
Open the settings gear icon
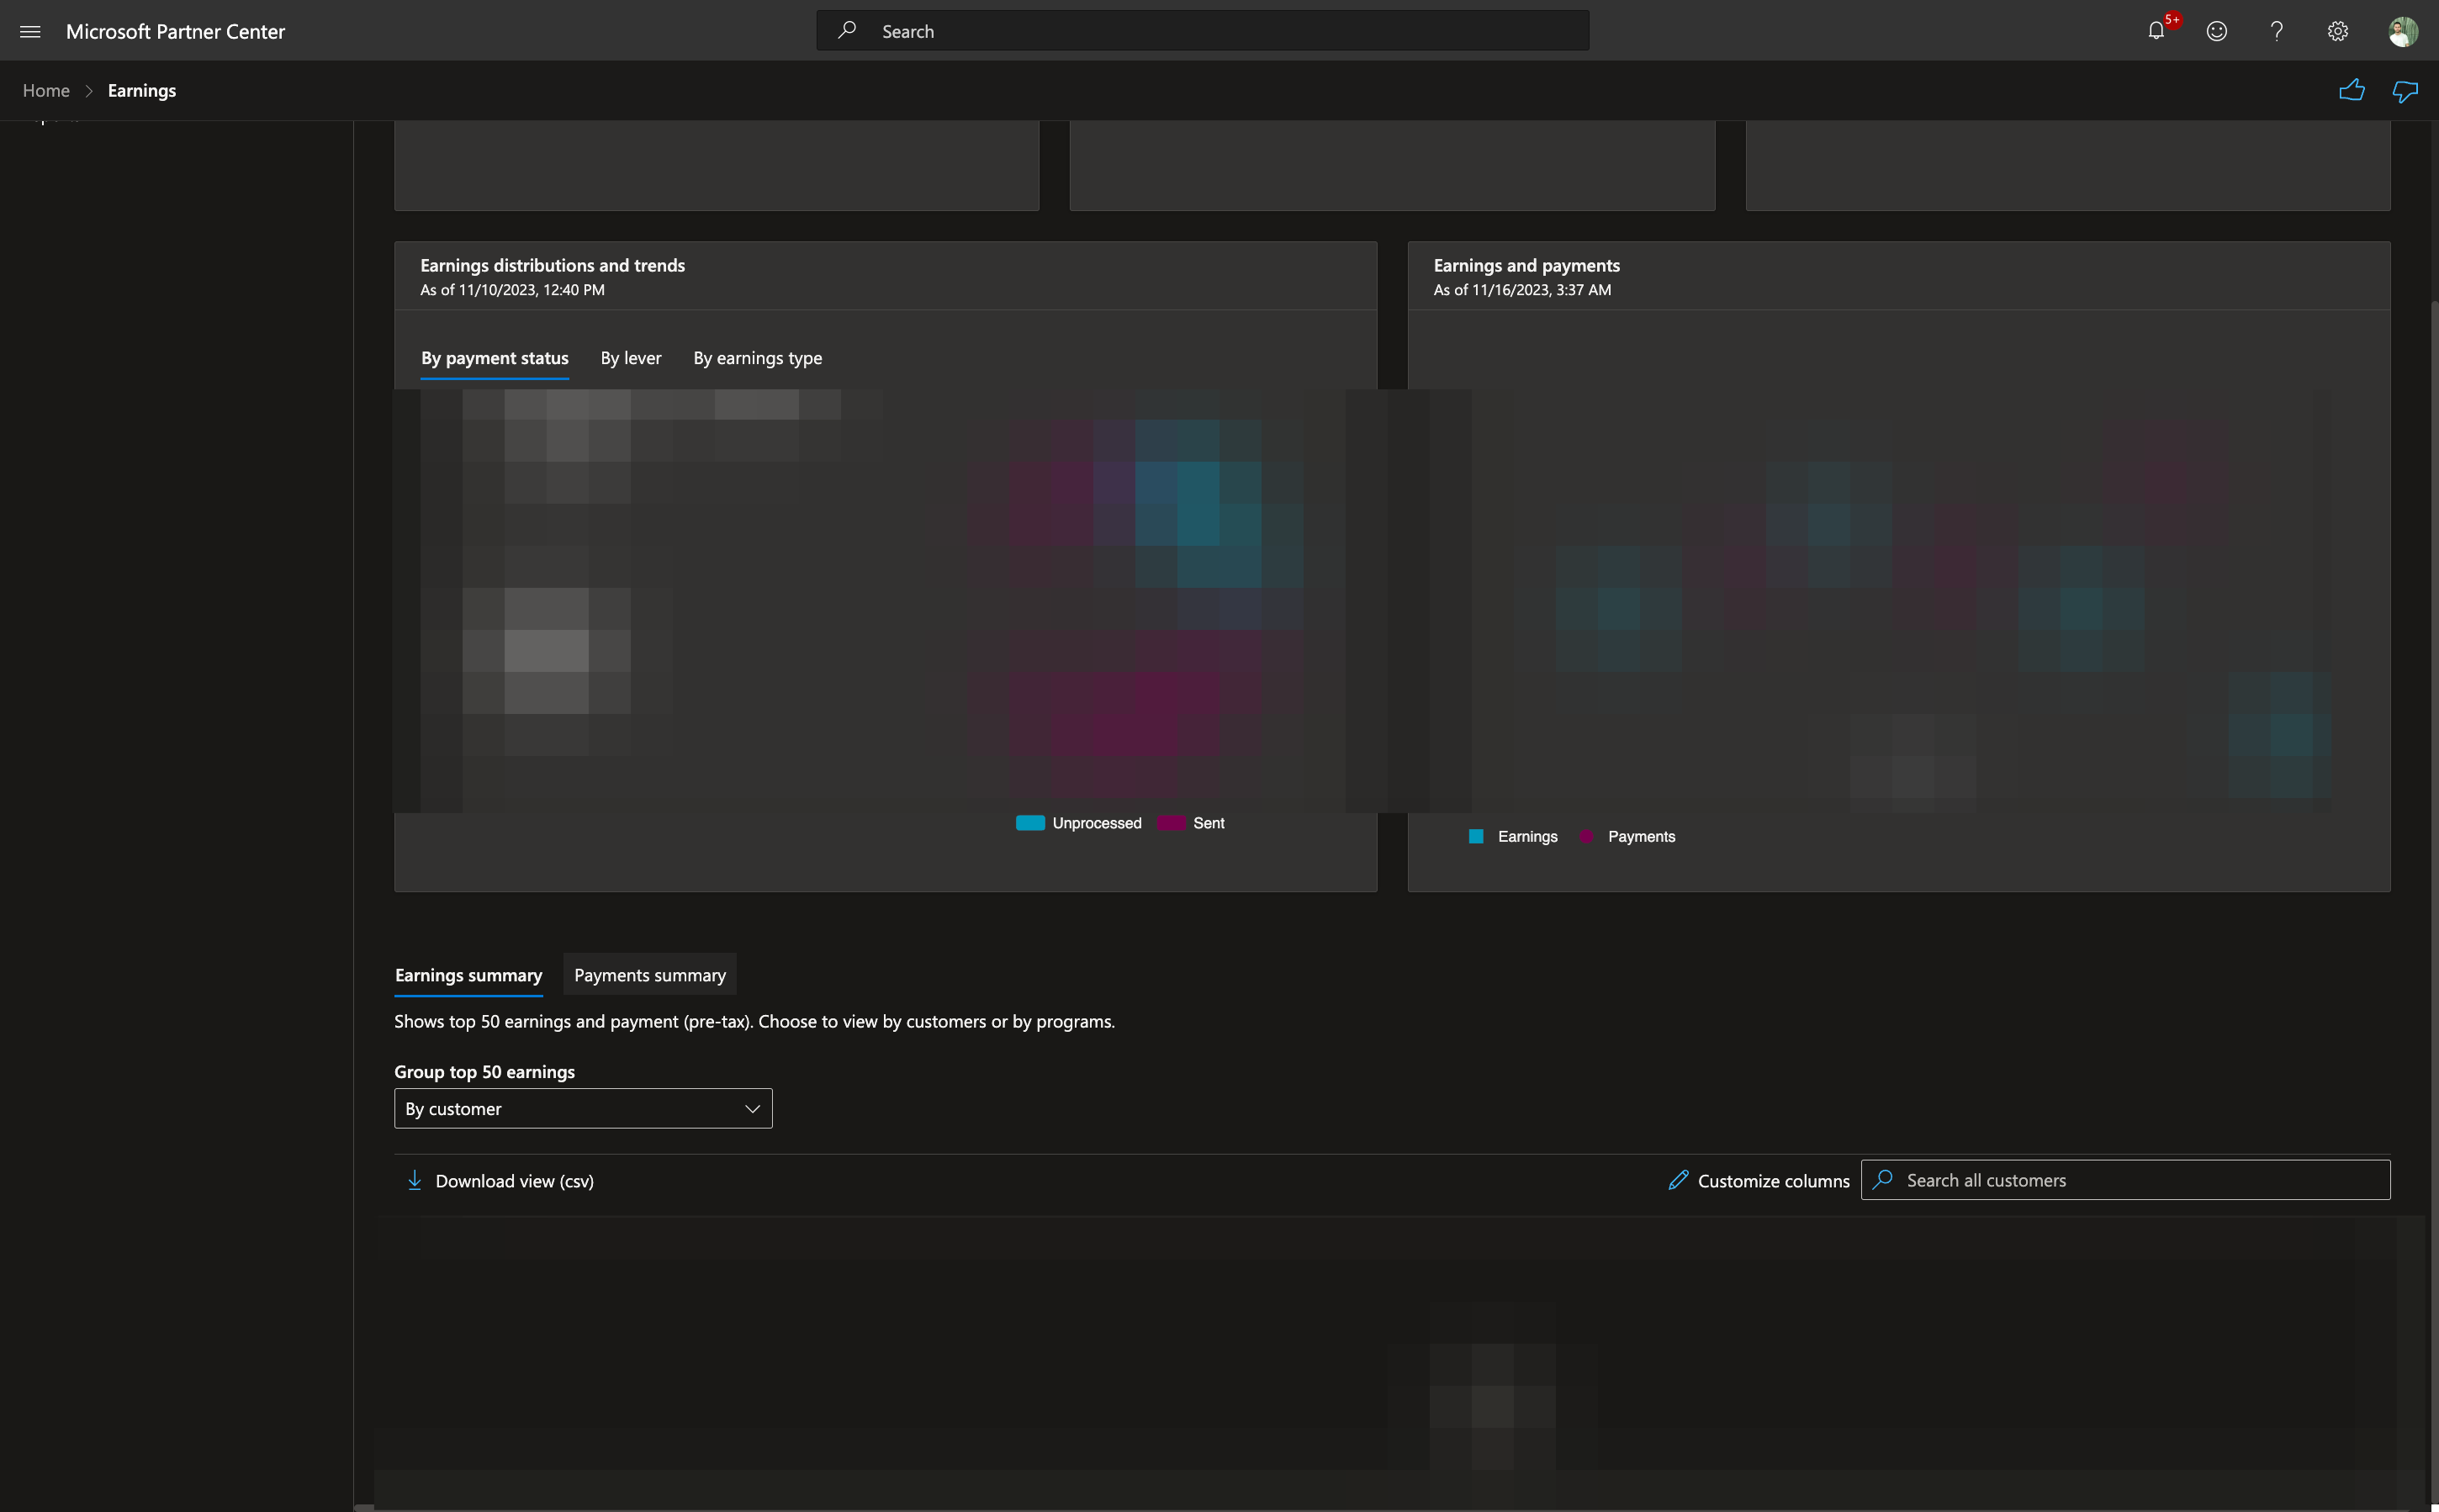tap(2337, 31)
